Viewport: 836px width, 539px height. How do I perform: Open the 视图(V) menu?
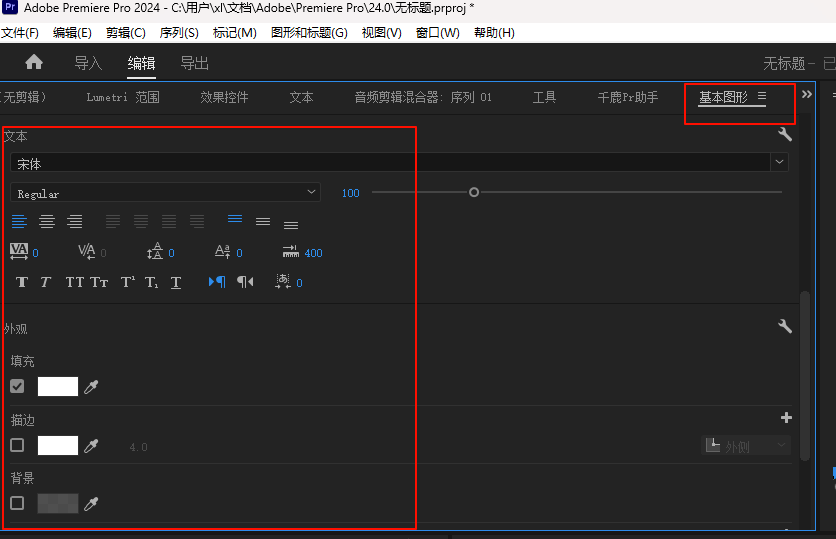tap(381, 33)
